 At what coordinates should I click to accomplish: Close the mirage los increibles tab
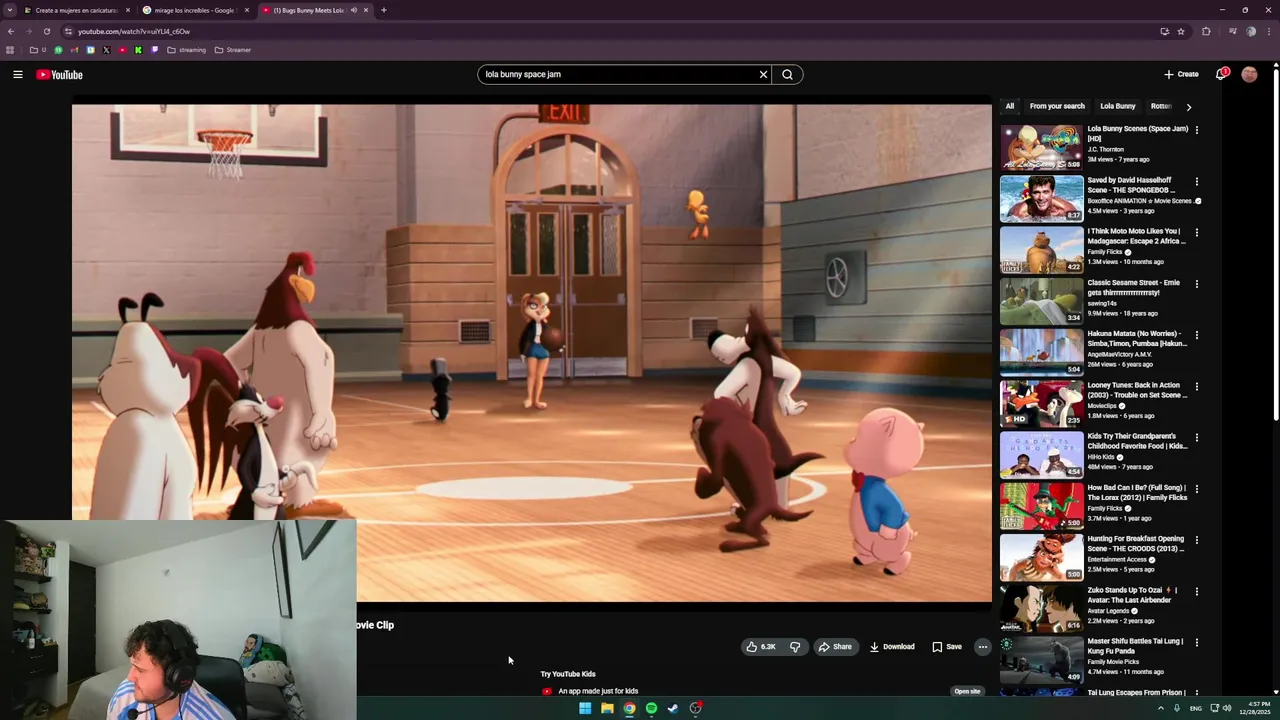click(247, 10)
